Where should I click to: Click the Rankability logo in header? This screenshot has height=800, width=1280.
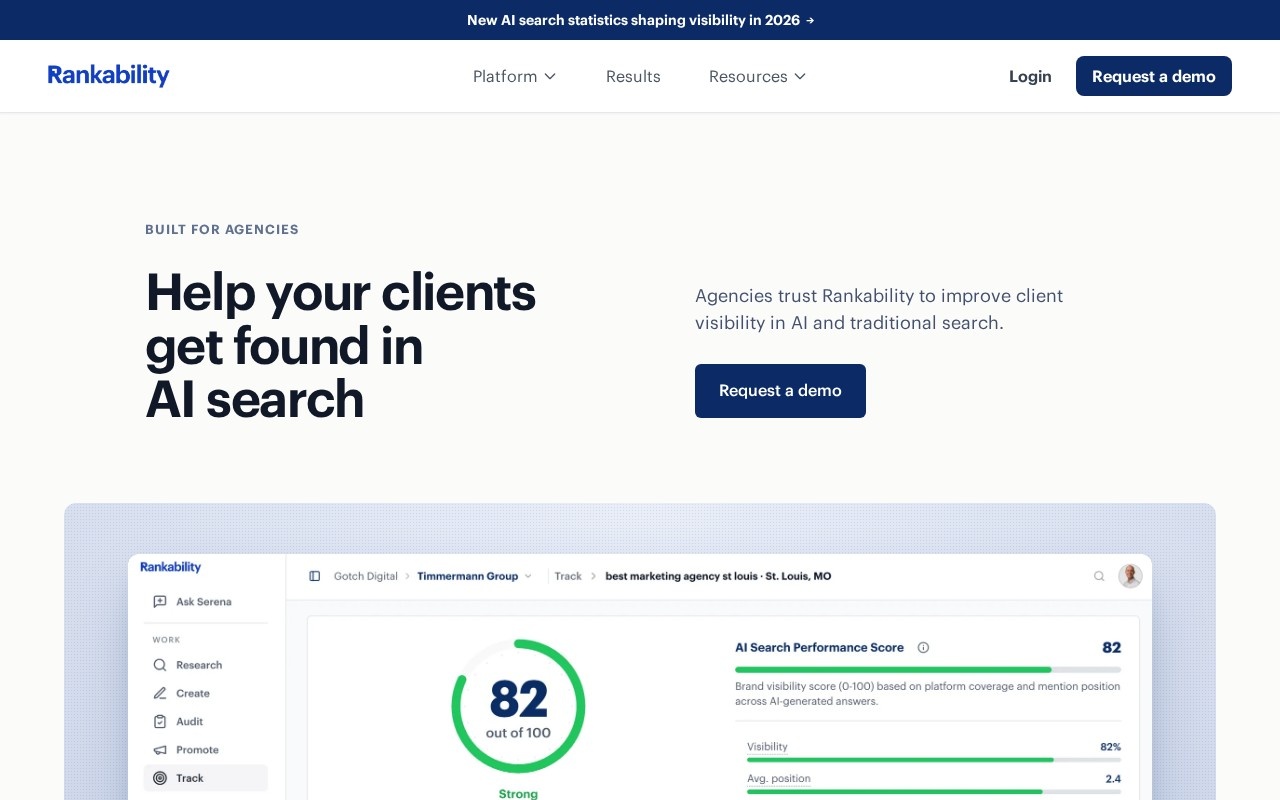pos(108,76)
